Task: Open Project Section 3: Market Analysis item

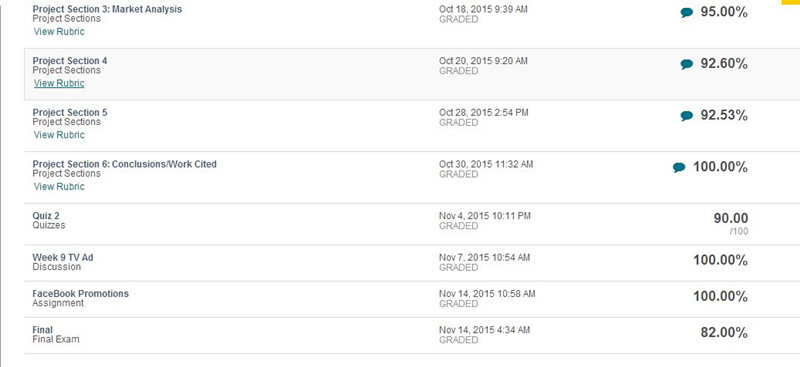Action: 107,9
